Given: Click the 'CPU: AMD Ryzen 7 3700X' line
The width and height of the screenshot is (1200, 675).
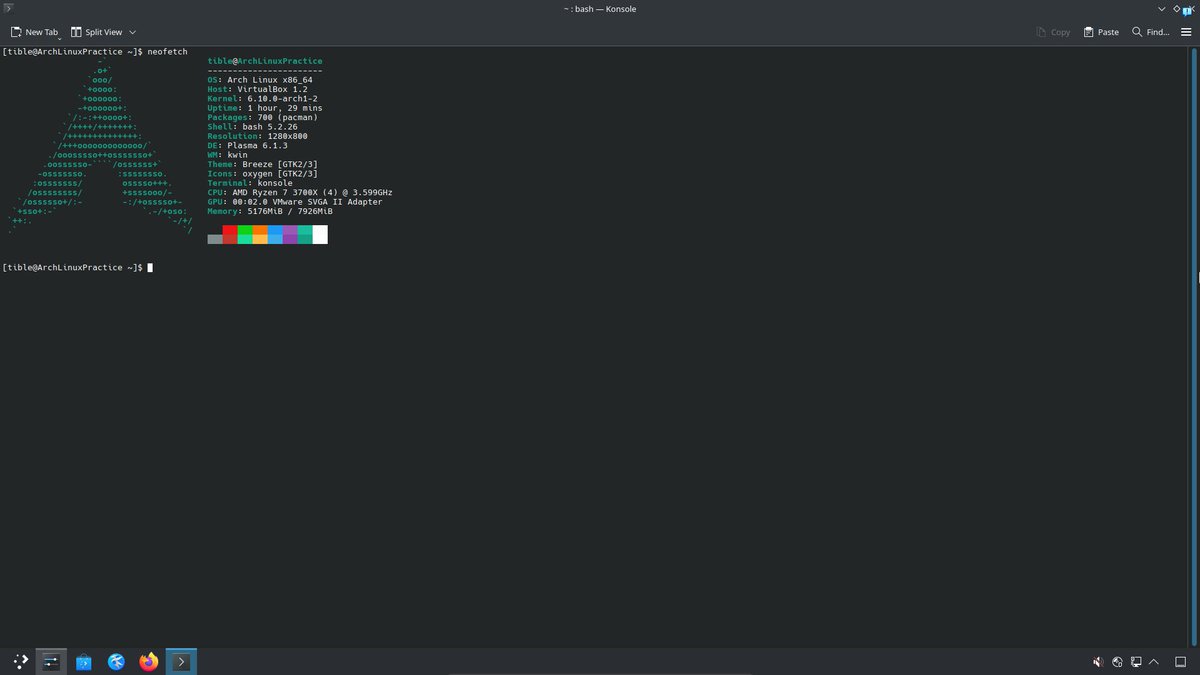Looking at the screenshot, I should 300,192.
